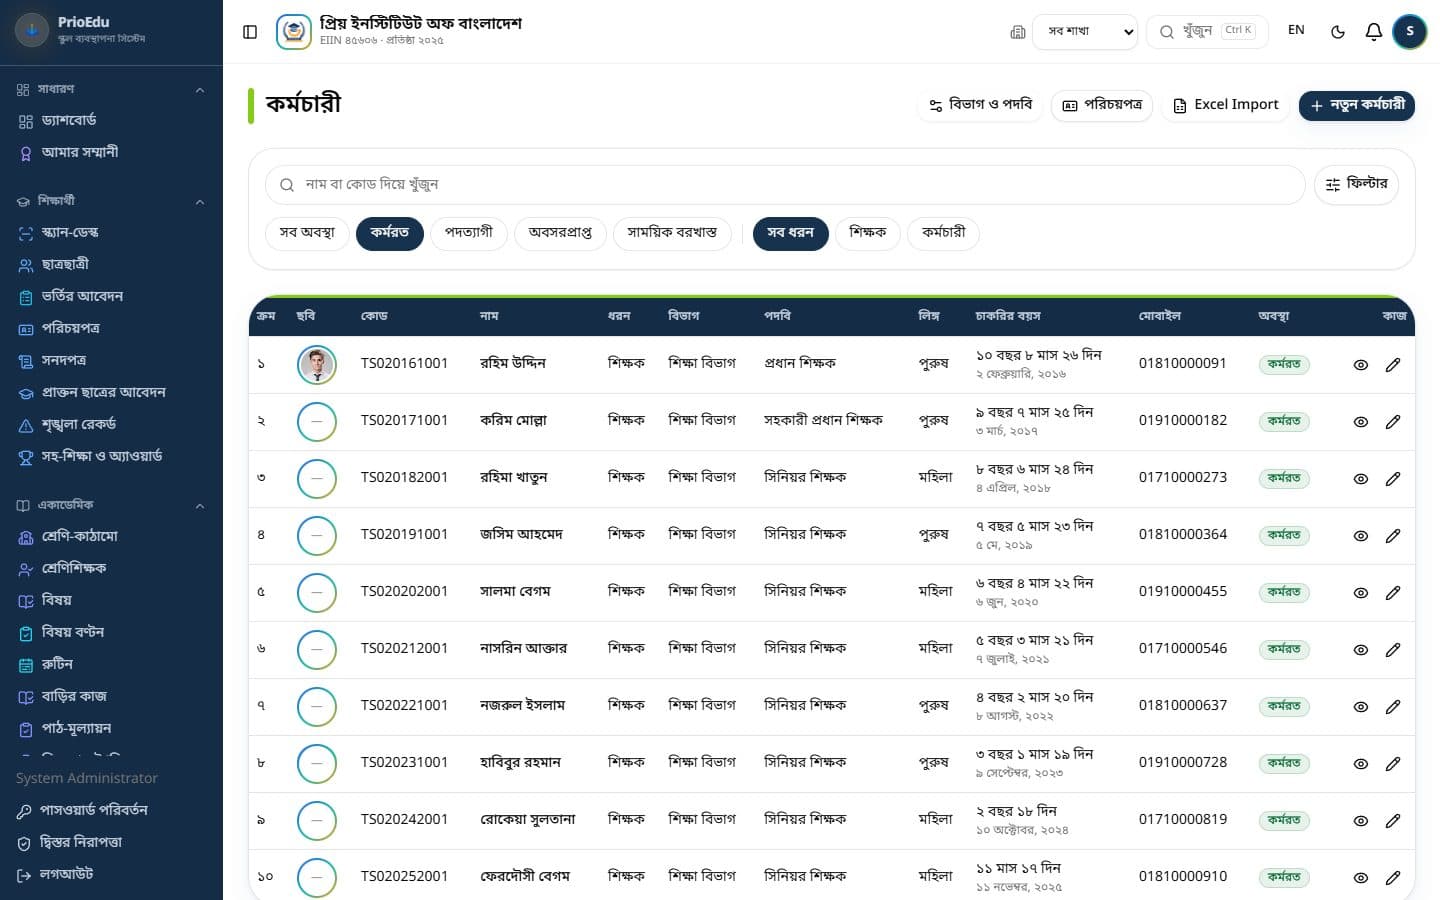Viewport: 1440px width, 900px height.
Task: Collapse the একাডেমিক sidebar section
Action: pos(111,506)
